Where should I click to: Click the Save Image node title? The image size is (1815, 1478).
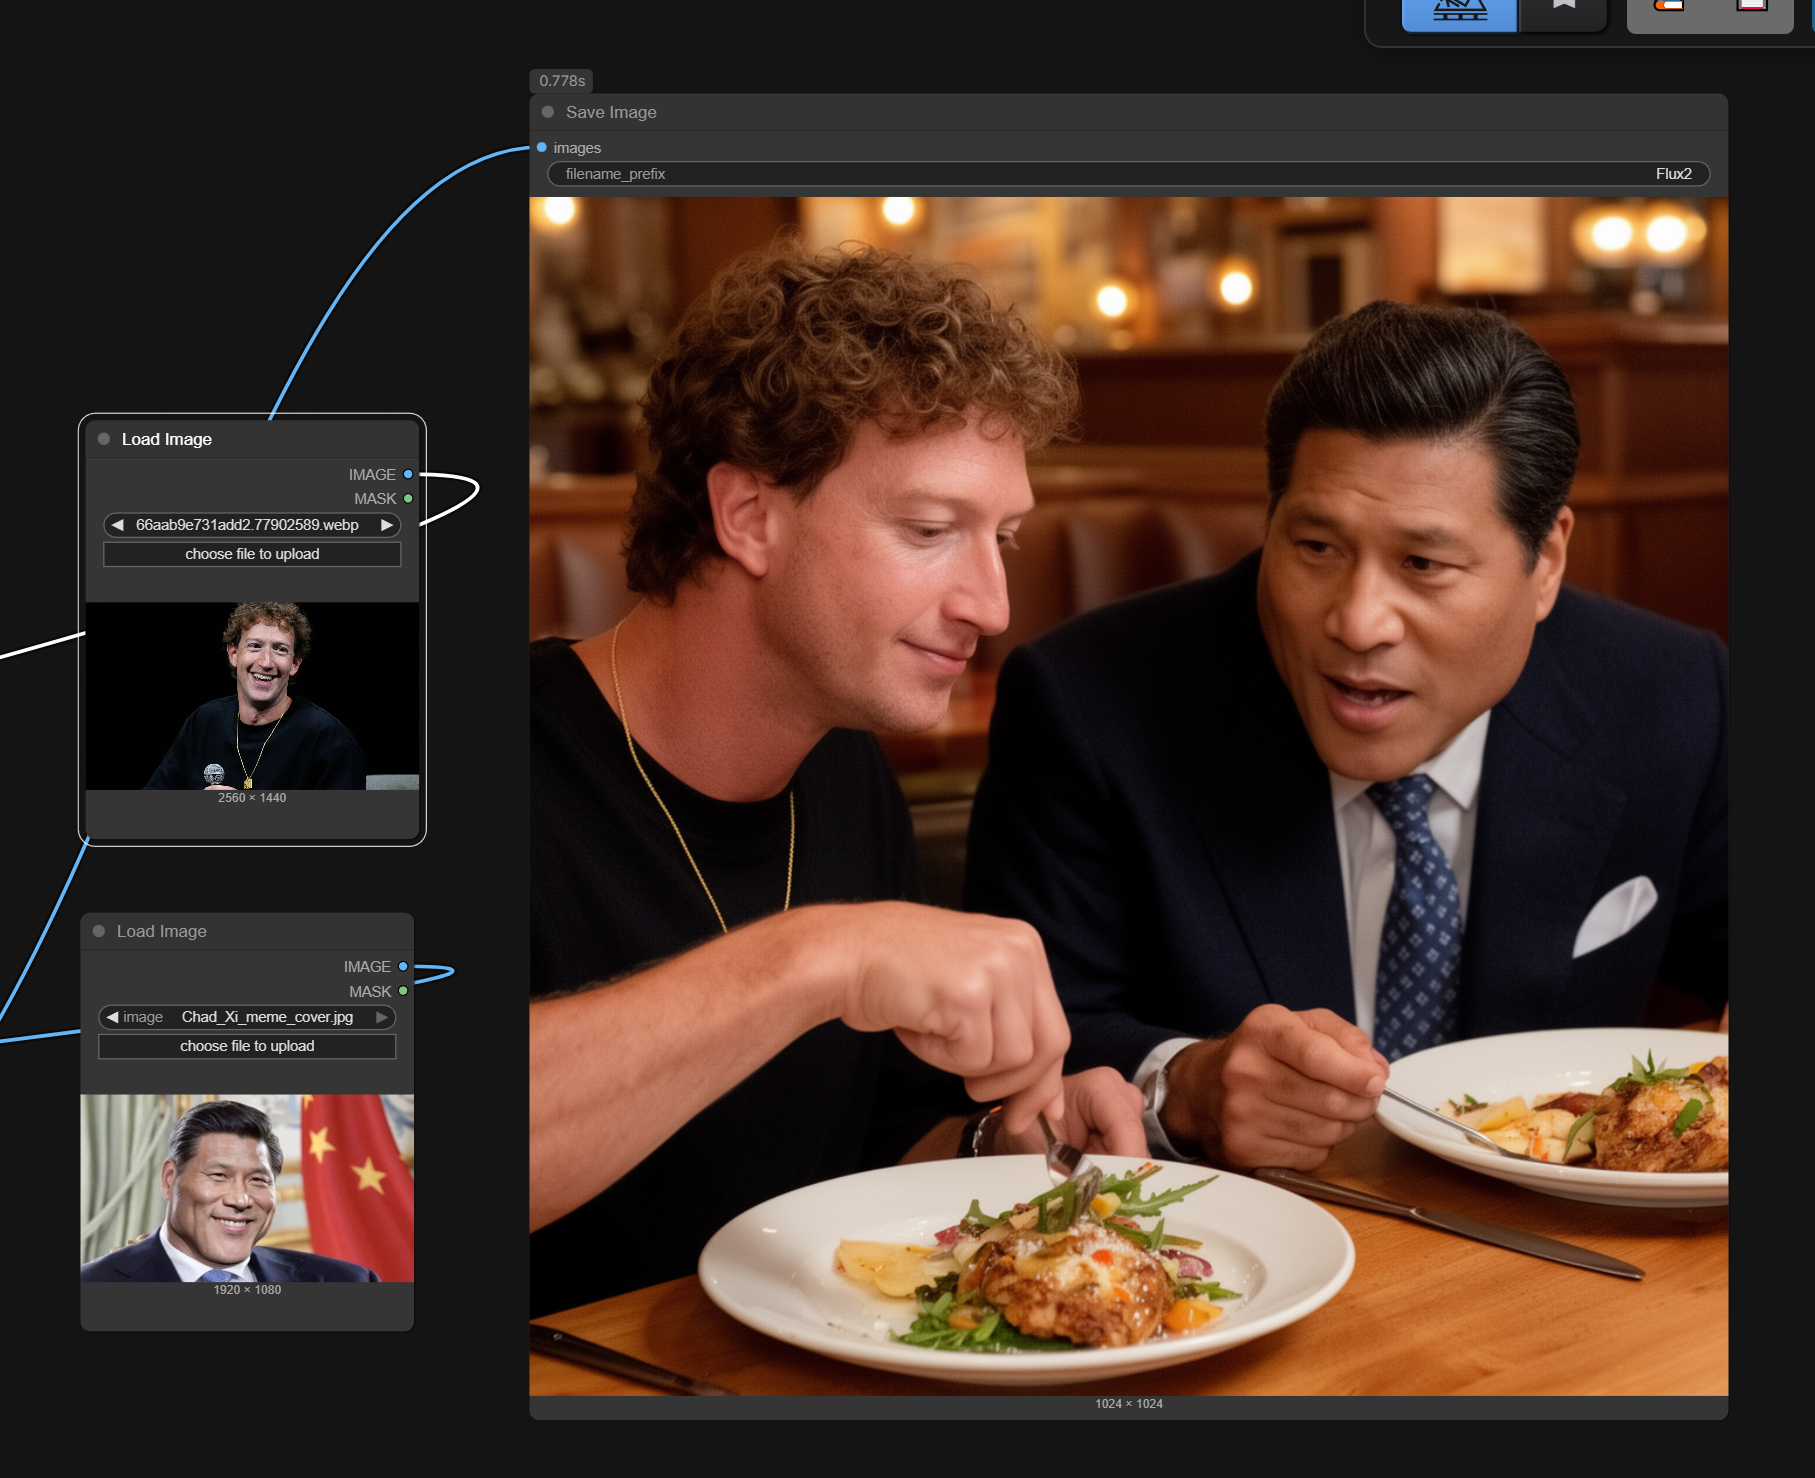click(x=611, y=112)
